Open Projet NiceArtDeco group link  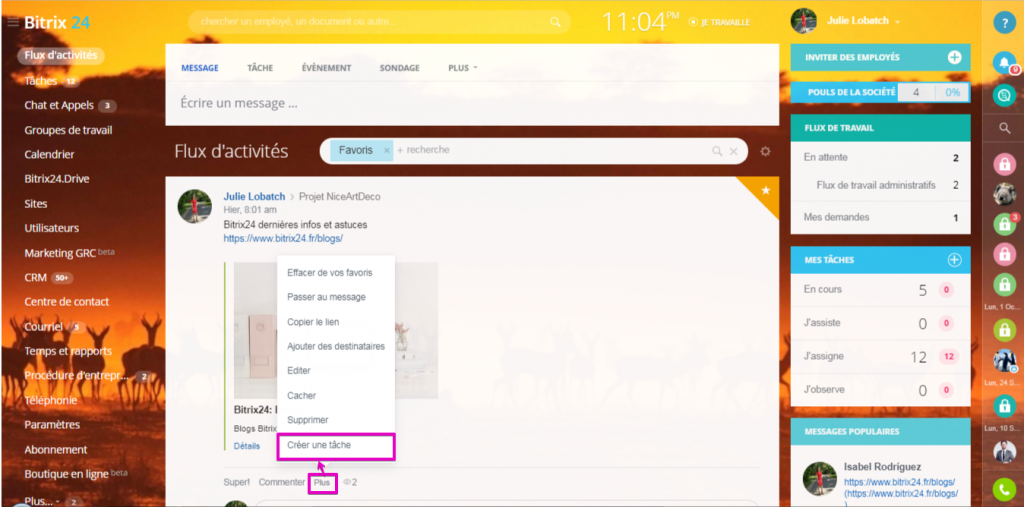point(340,197)
